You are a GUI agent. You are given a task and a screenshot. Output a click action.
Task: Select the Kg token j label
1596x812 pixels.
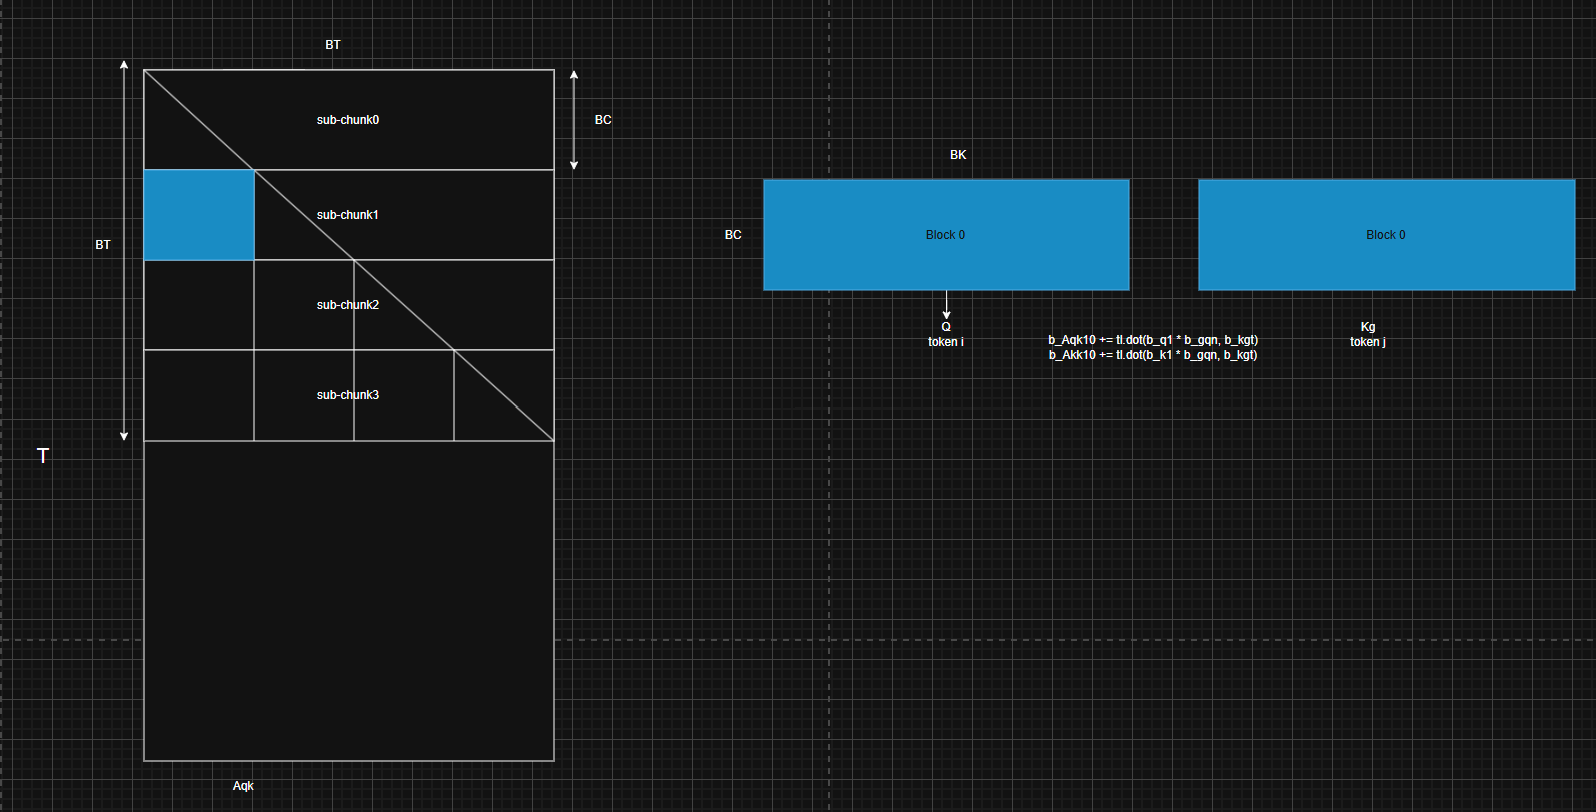(x=1368, y=334)
